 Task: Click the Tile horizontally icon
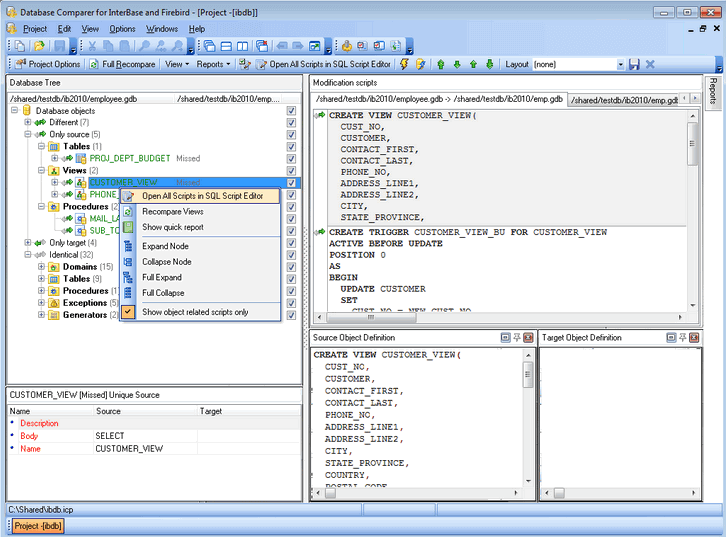(x=226, y=46)
